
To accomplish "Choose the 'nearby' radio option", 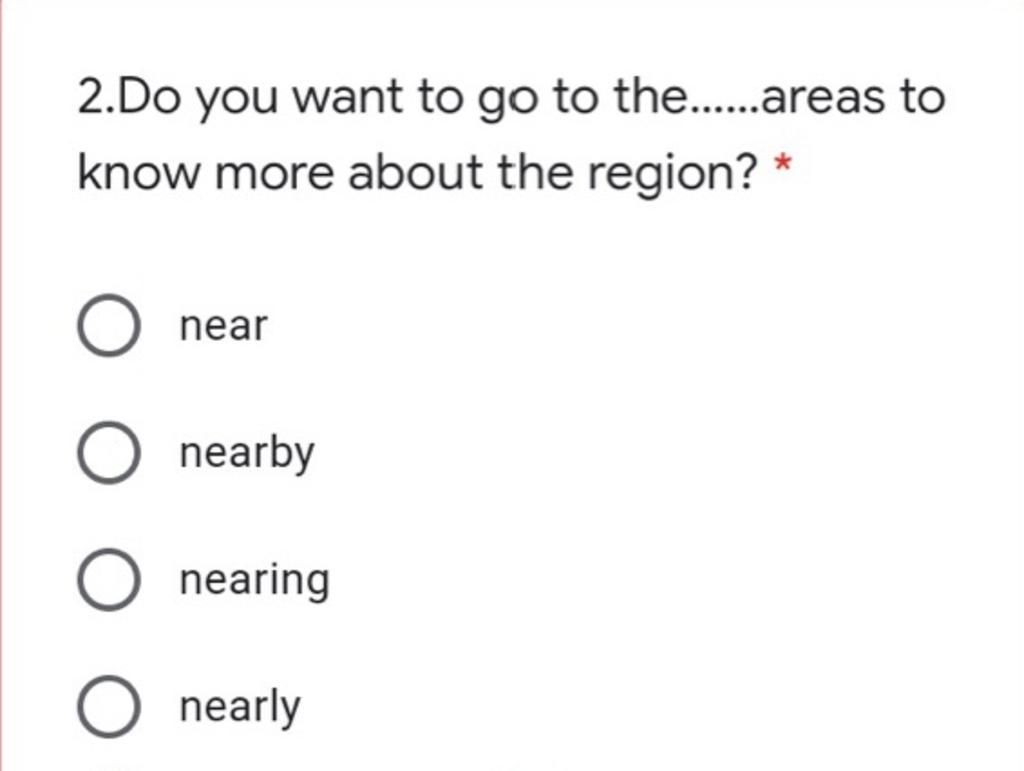I will click(107, 453).
